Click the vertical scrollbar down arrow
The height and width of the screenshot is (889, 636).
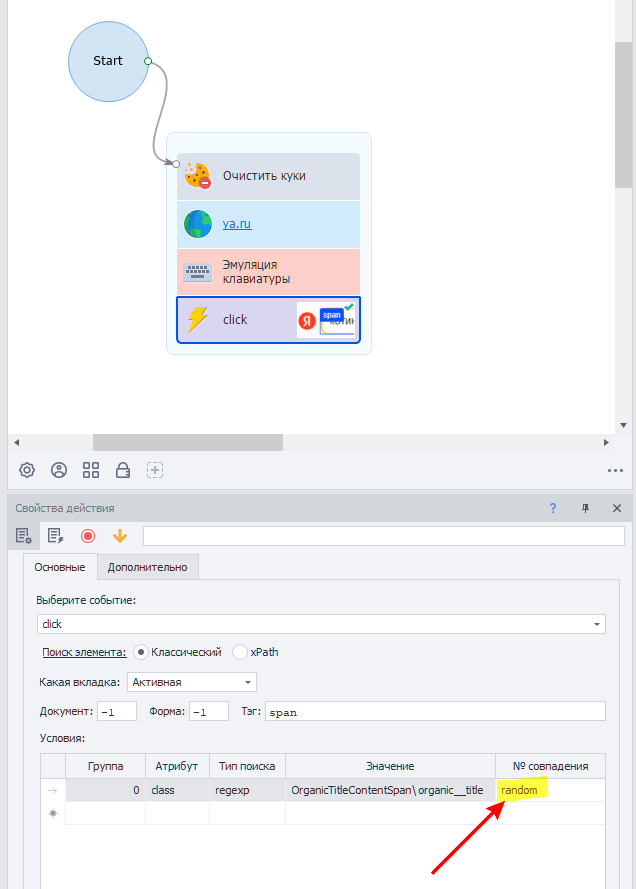[624, 425]
